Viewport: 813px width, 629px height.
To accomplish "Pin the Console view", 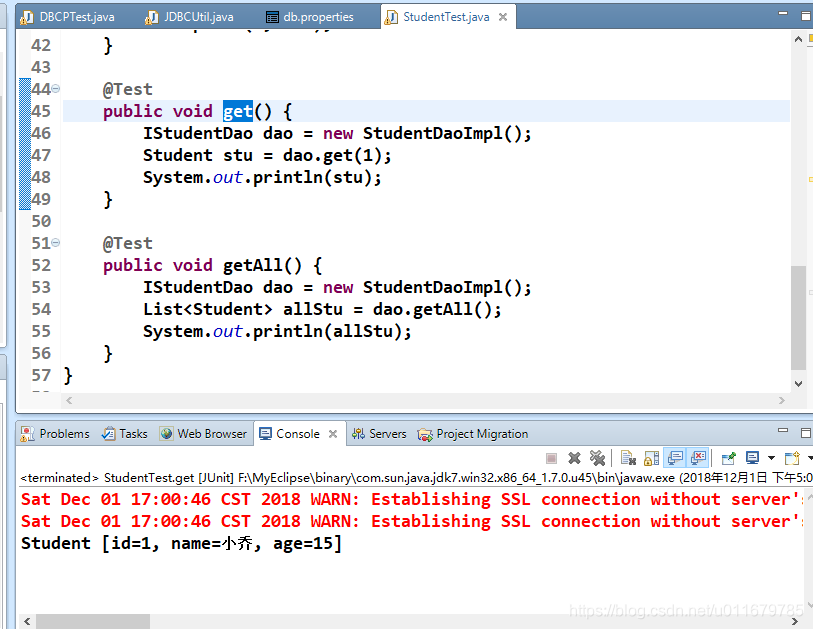I will [x=728, y=458].
